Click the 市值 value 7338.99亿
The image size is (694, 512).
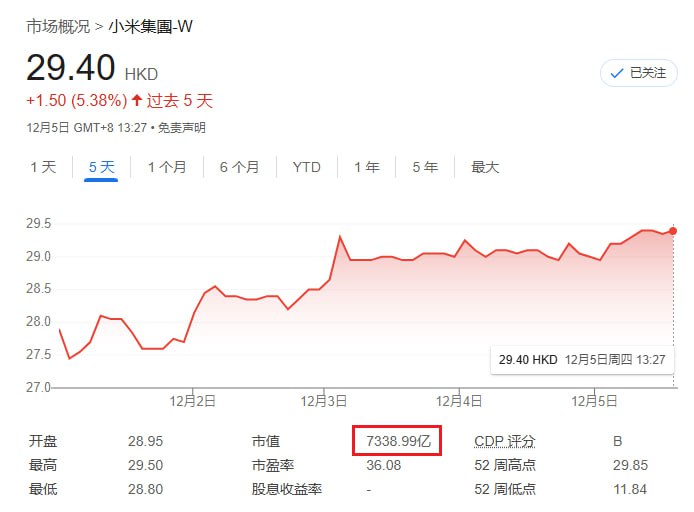(398, 441)
